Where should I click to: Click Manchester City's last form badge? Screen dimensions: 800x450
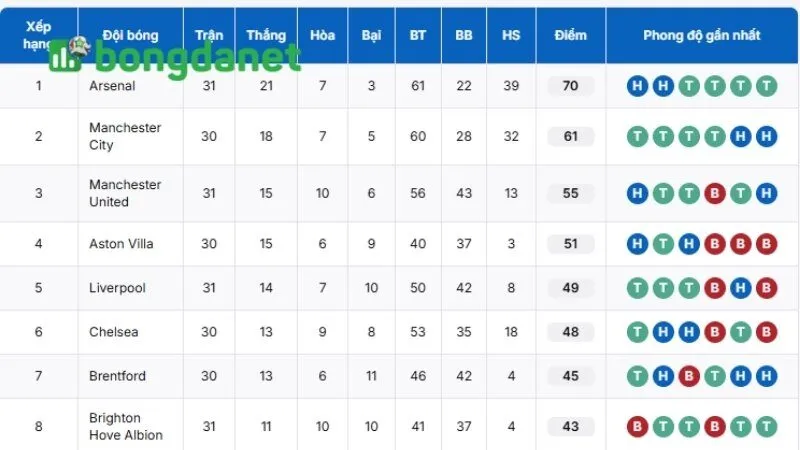point(766,137)
